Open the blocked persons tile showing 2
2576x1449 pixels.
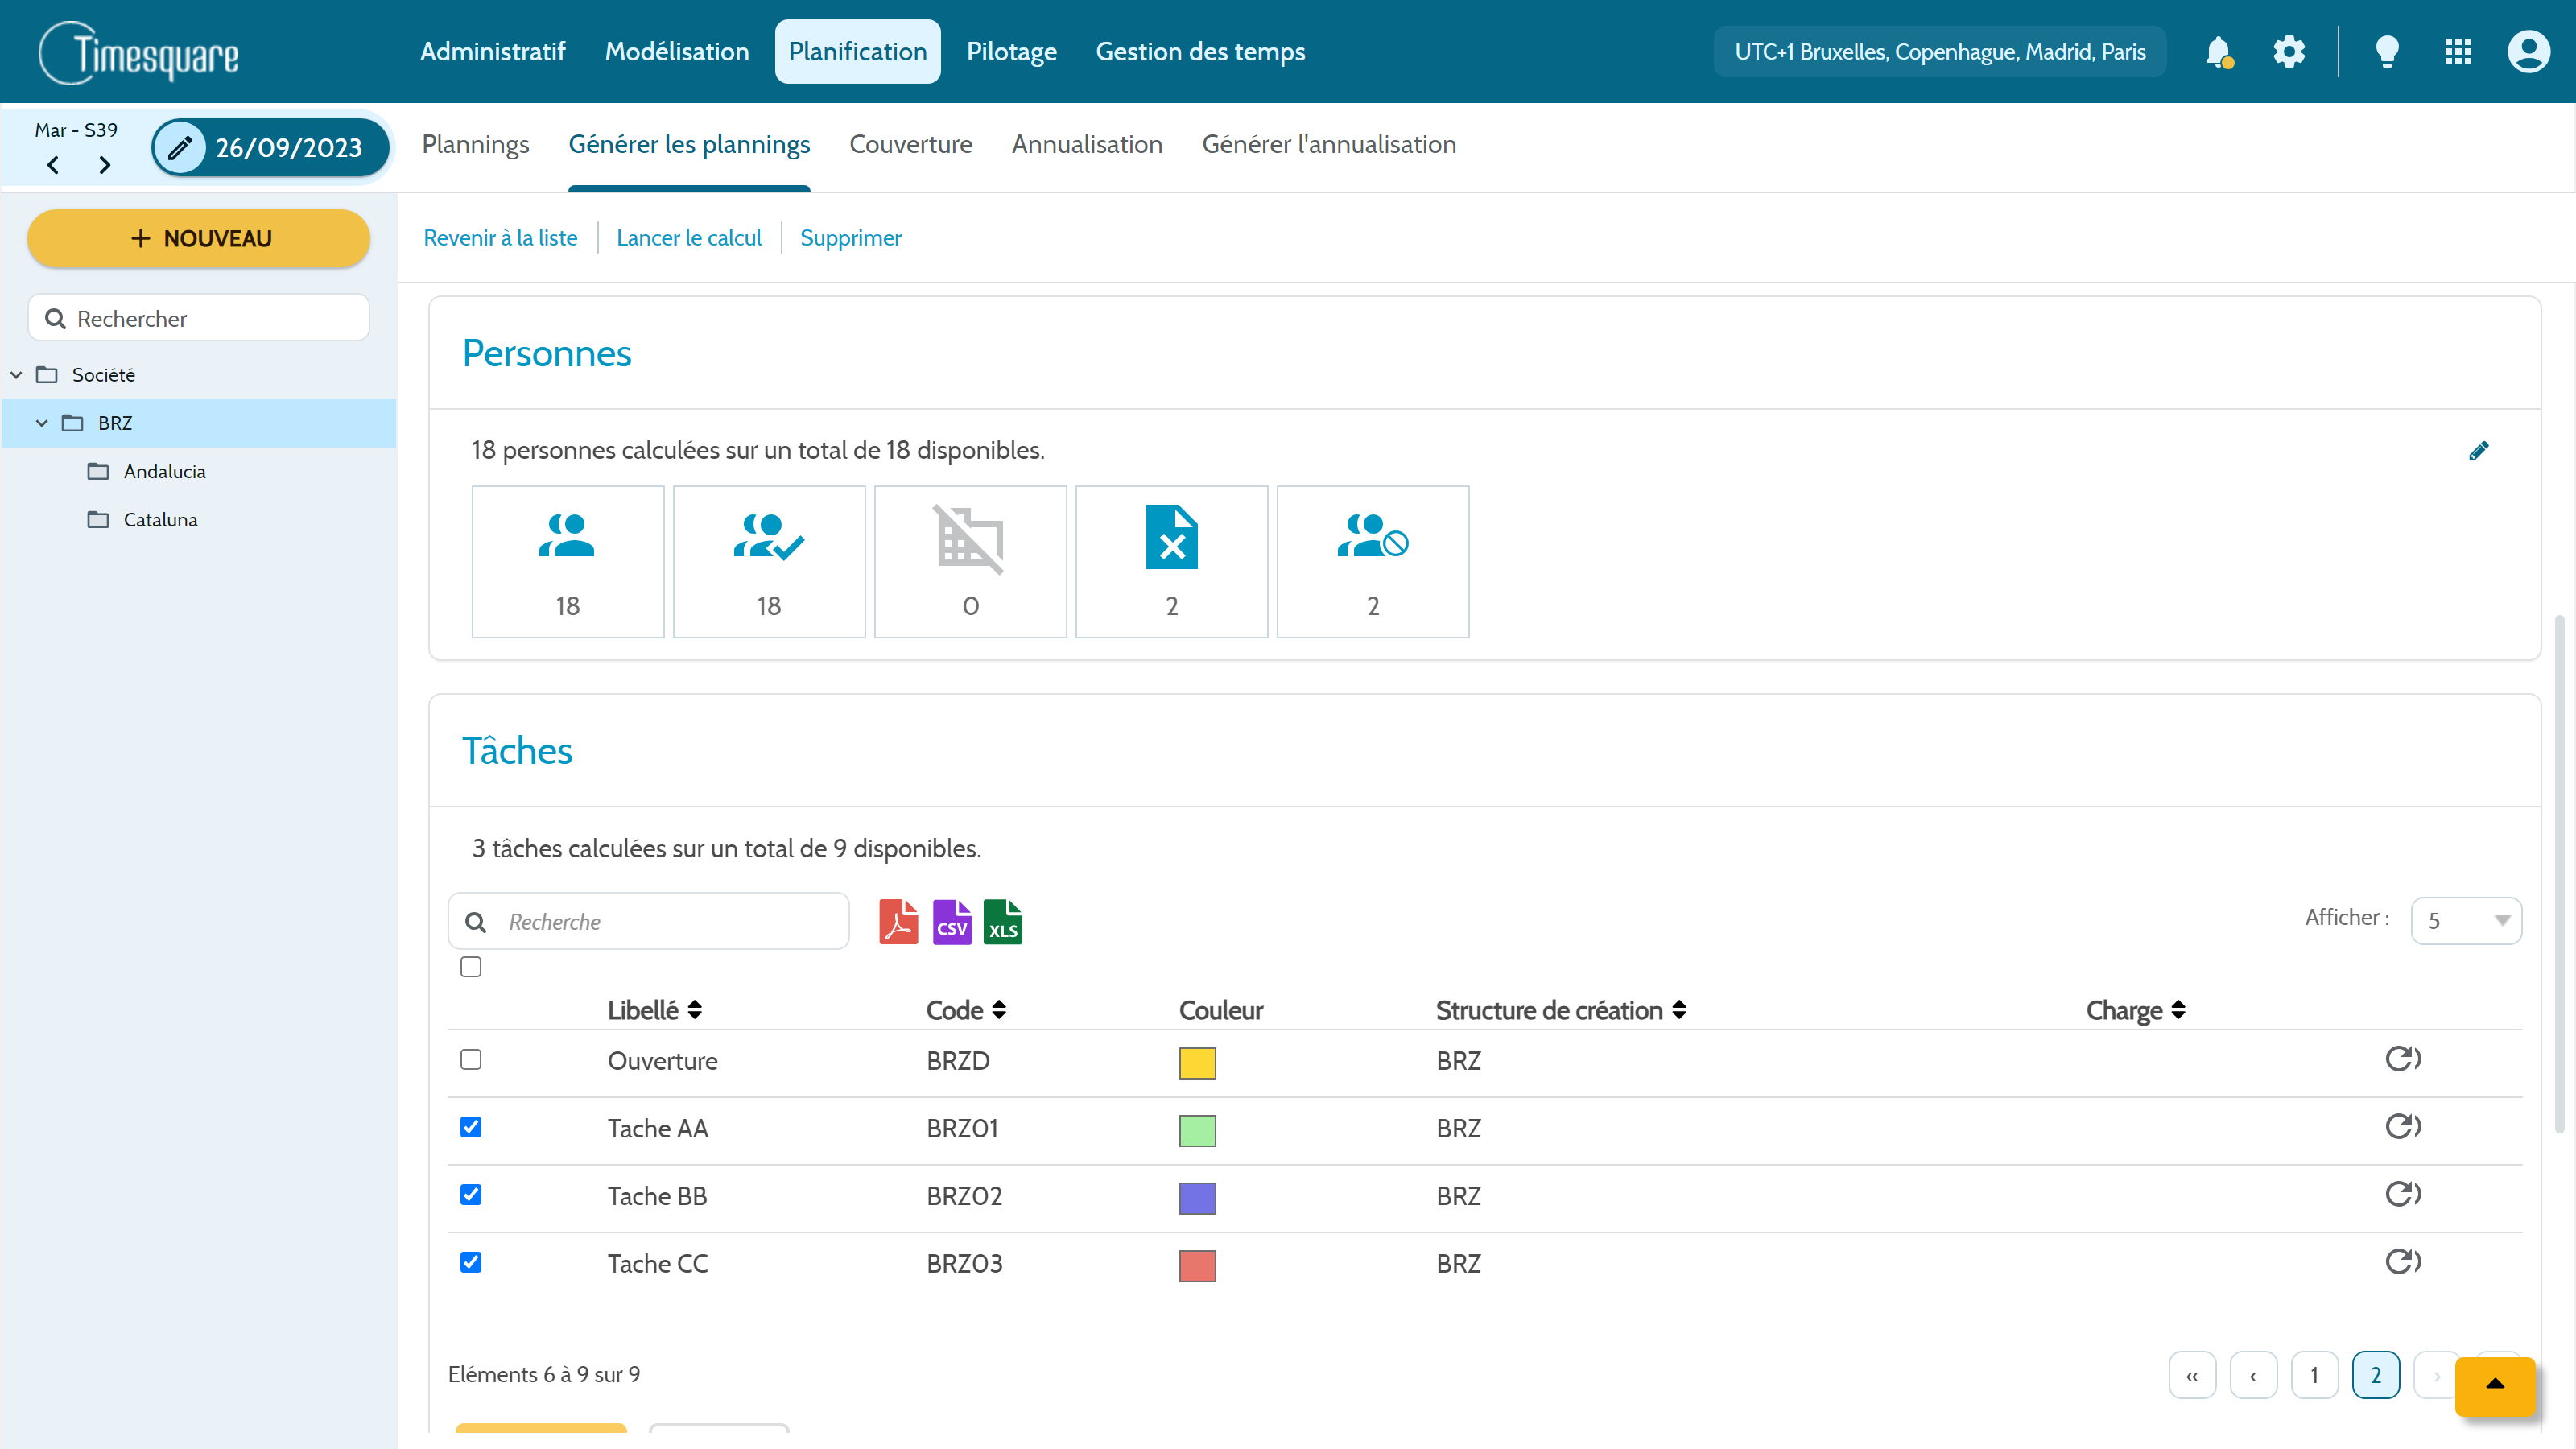[1373, 562]
